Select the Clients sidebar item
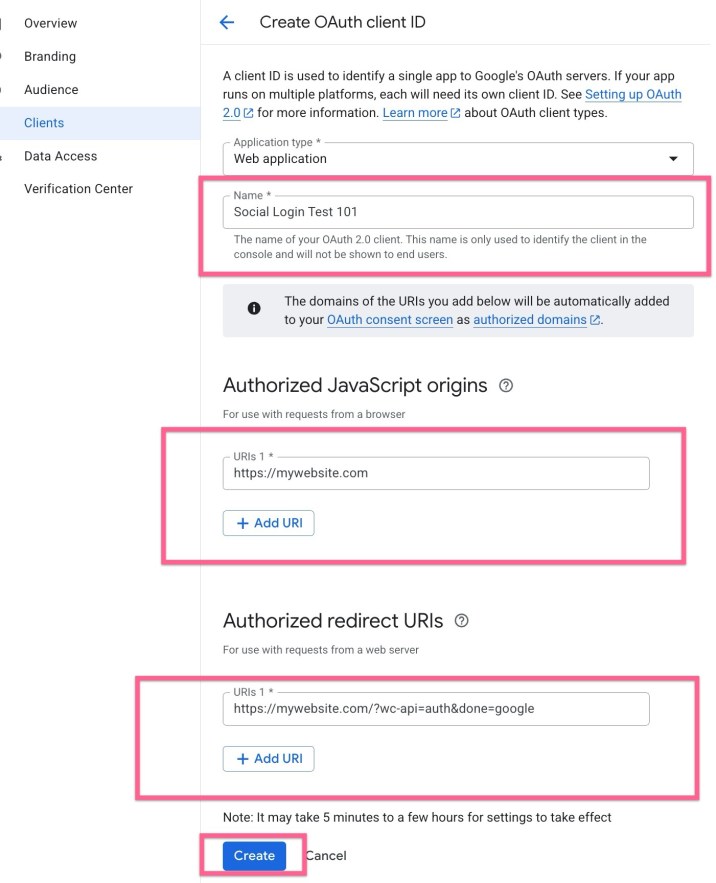 click(44, 123)
